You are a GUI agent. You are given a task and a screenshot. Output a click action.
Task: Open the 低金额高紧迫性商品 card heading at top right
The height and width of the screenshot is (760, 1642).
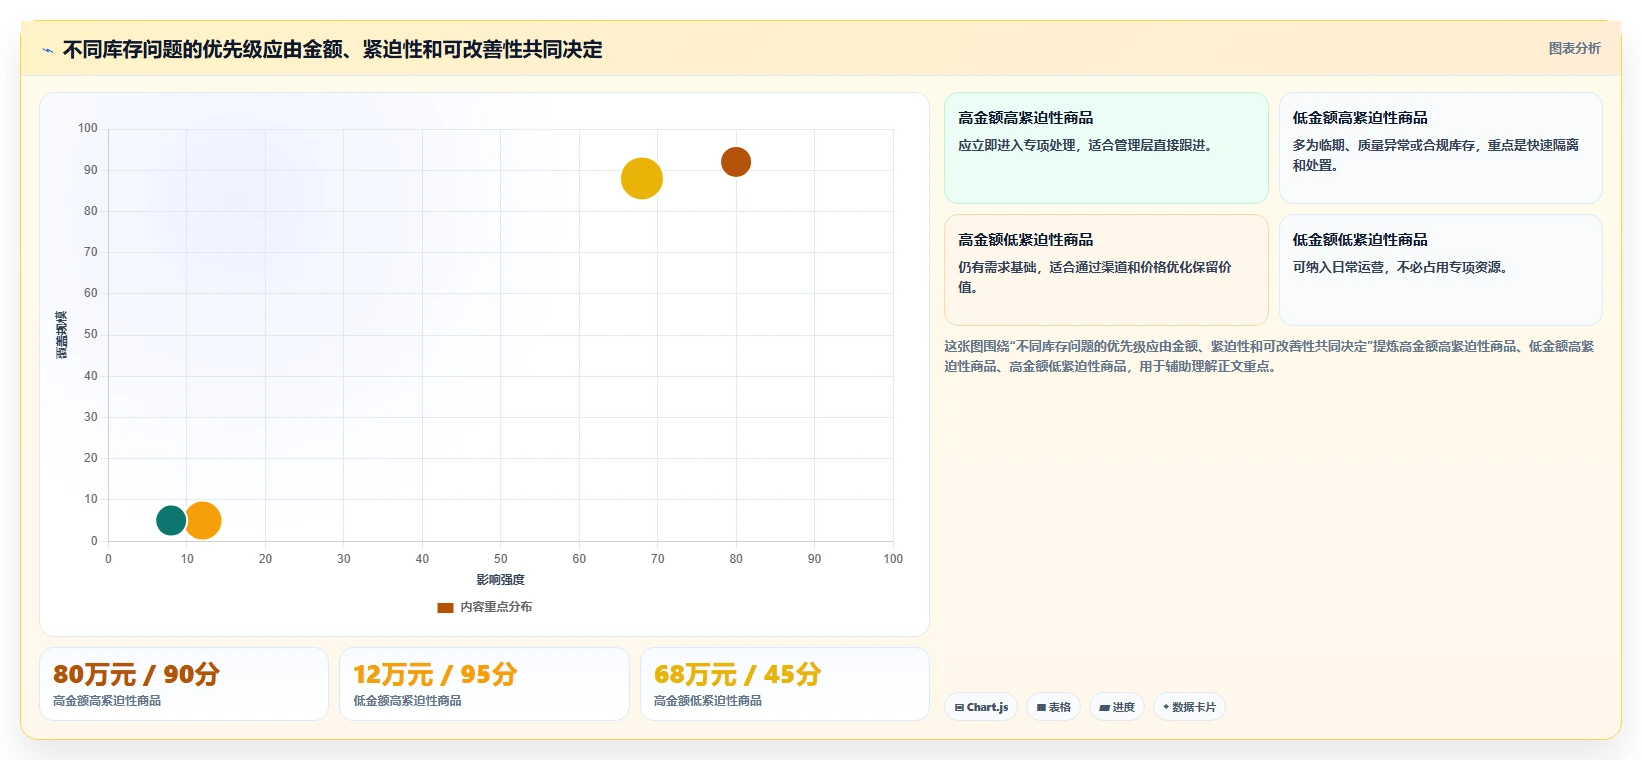1360,118
